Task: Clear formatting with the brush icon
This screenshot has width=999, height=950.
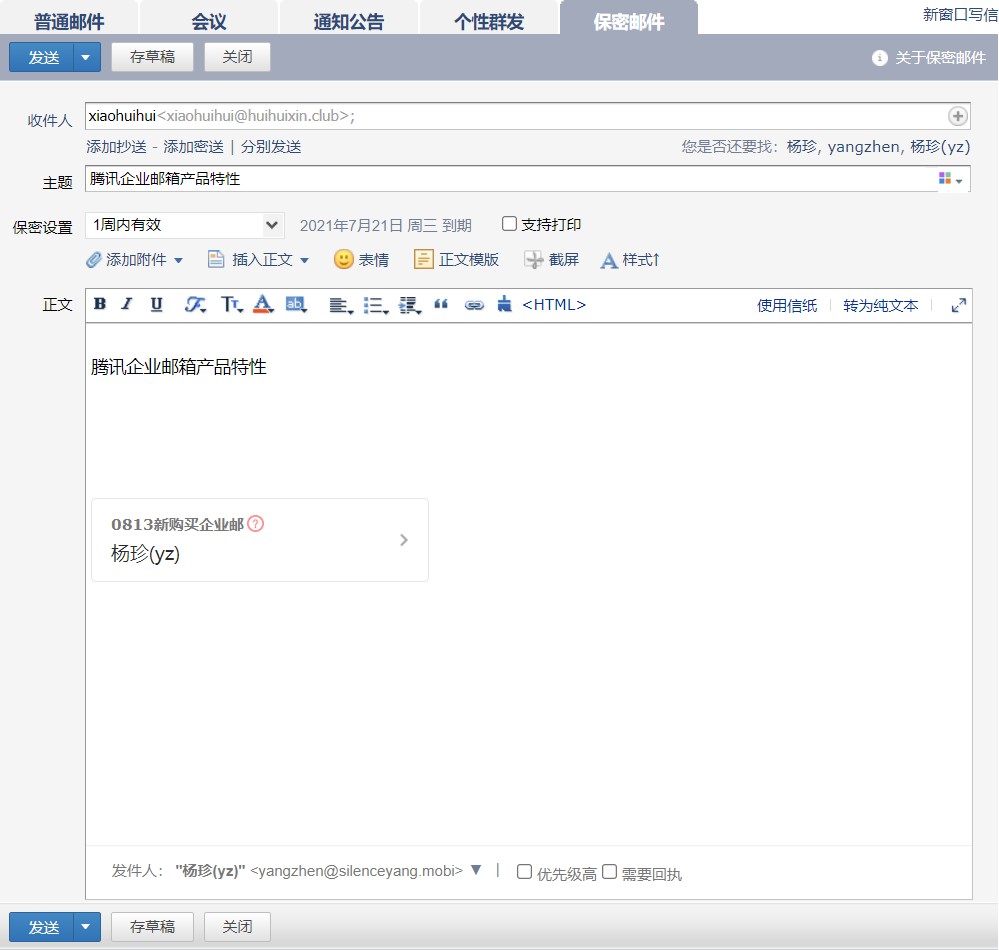Action: pyautogui.click(x=504, y=304)
